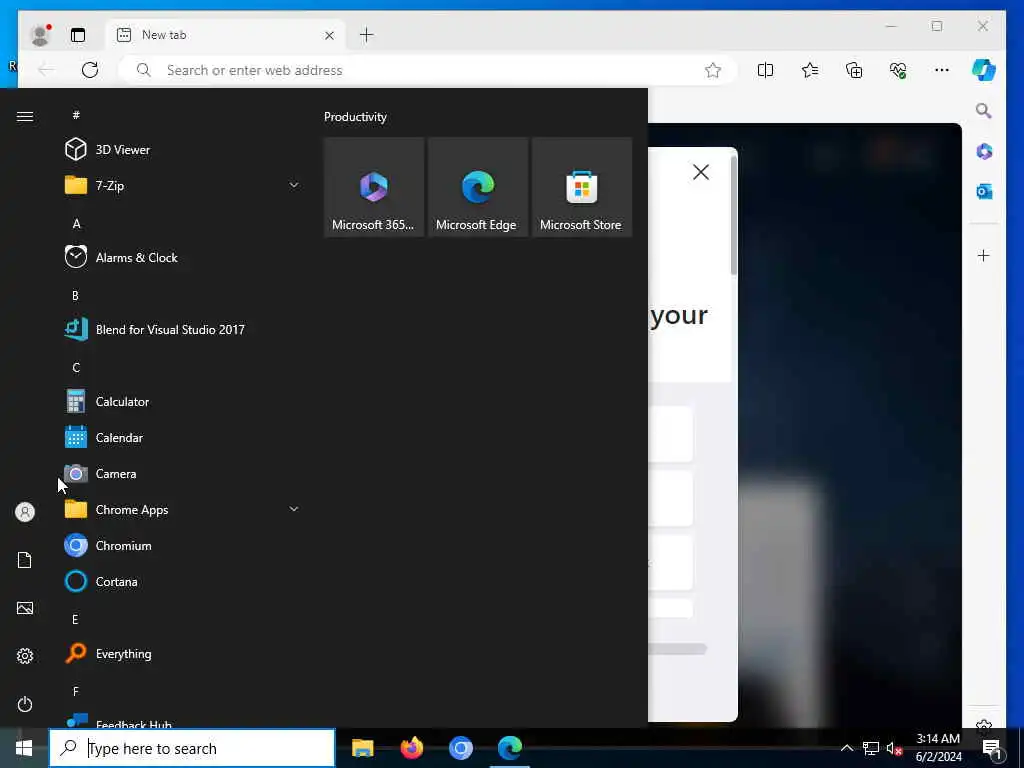Click the Microsoft Edge tile
Viewport: 1024px width, 768px height.
coord(477,187)
